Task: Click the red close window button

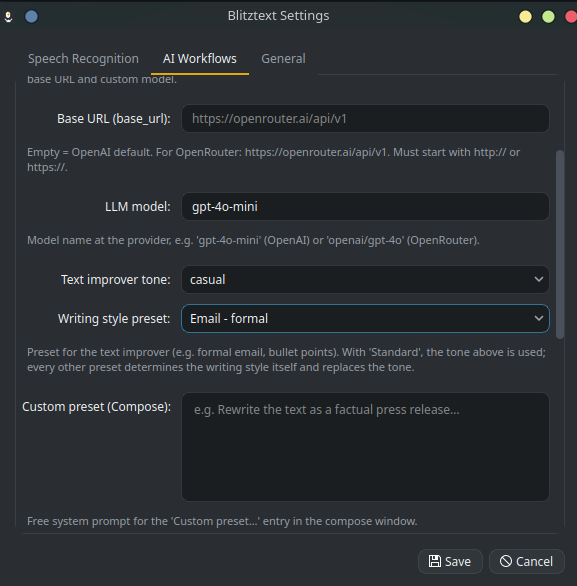Action: 571,16
